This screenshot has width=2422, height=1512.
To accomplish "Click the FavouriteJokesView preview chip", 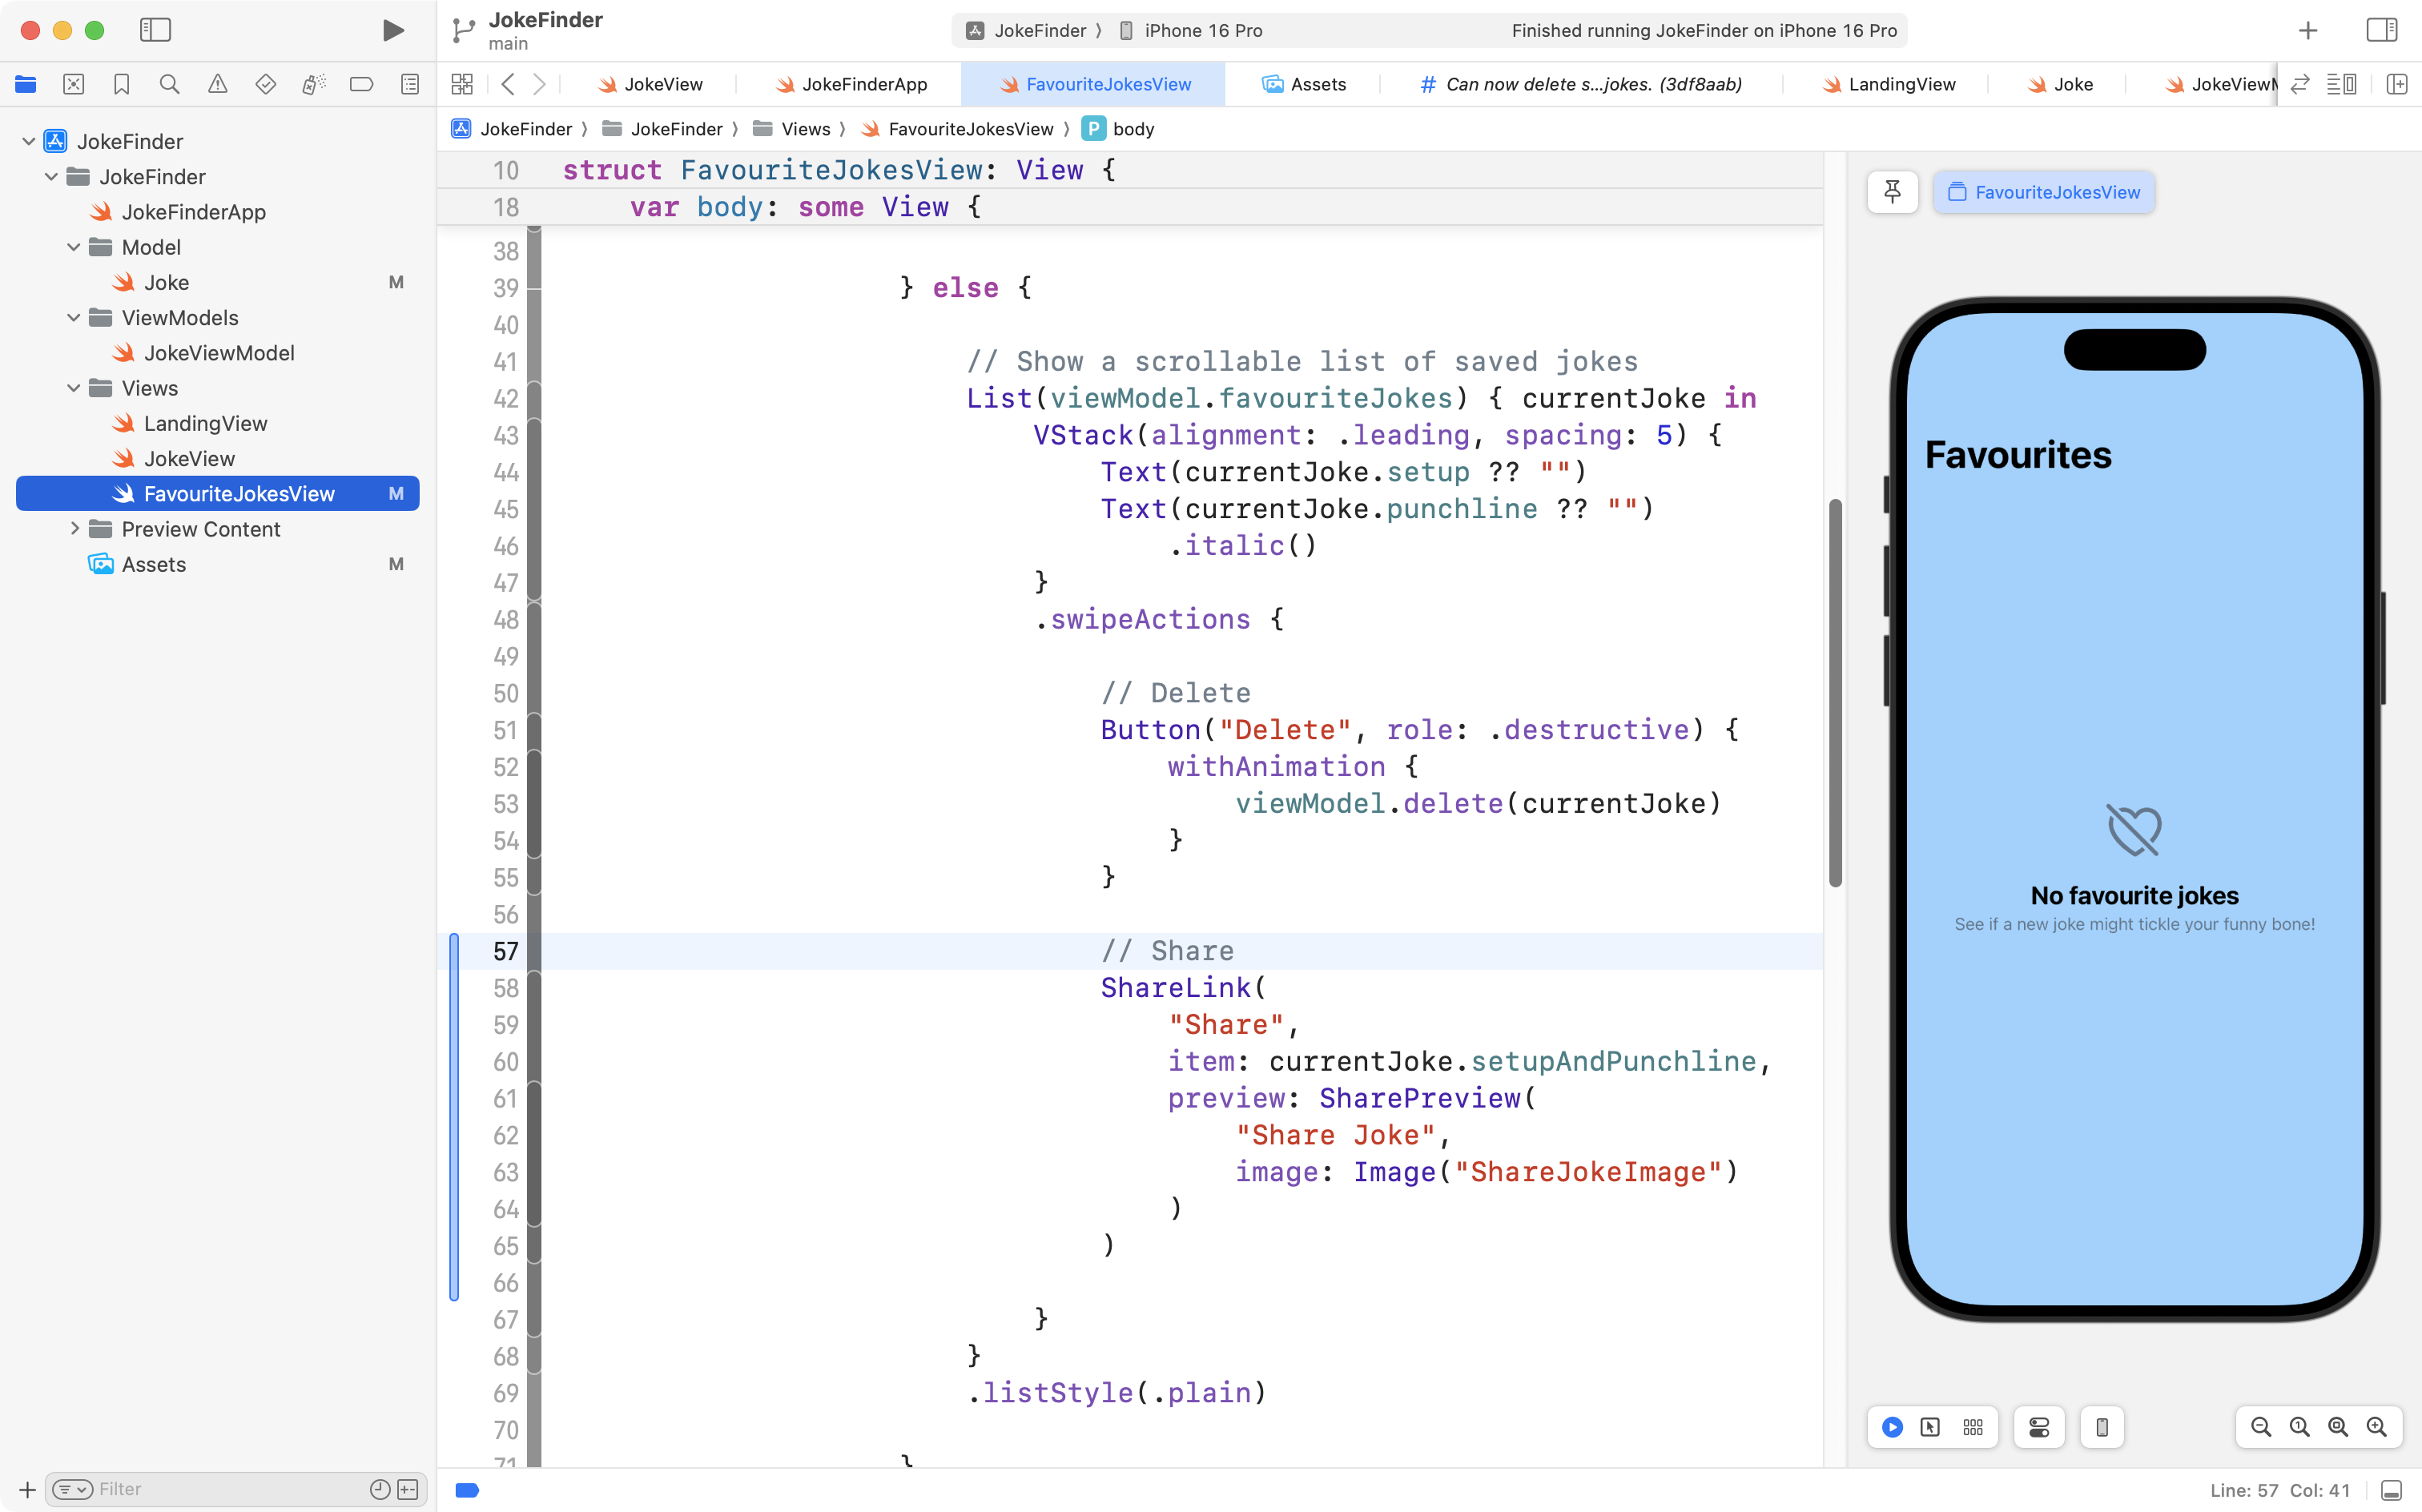I will pyautogui.click(x=2044, y=192).
